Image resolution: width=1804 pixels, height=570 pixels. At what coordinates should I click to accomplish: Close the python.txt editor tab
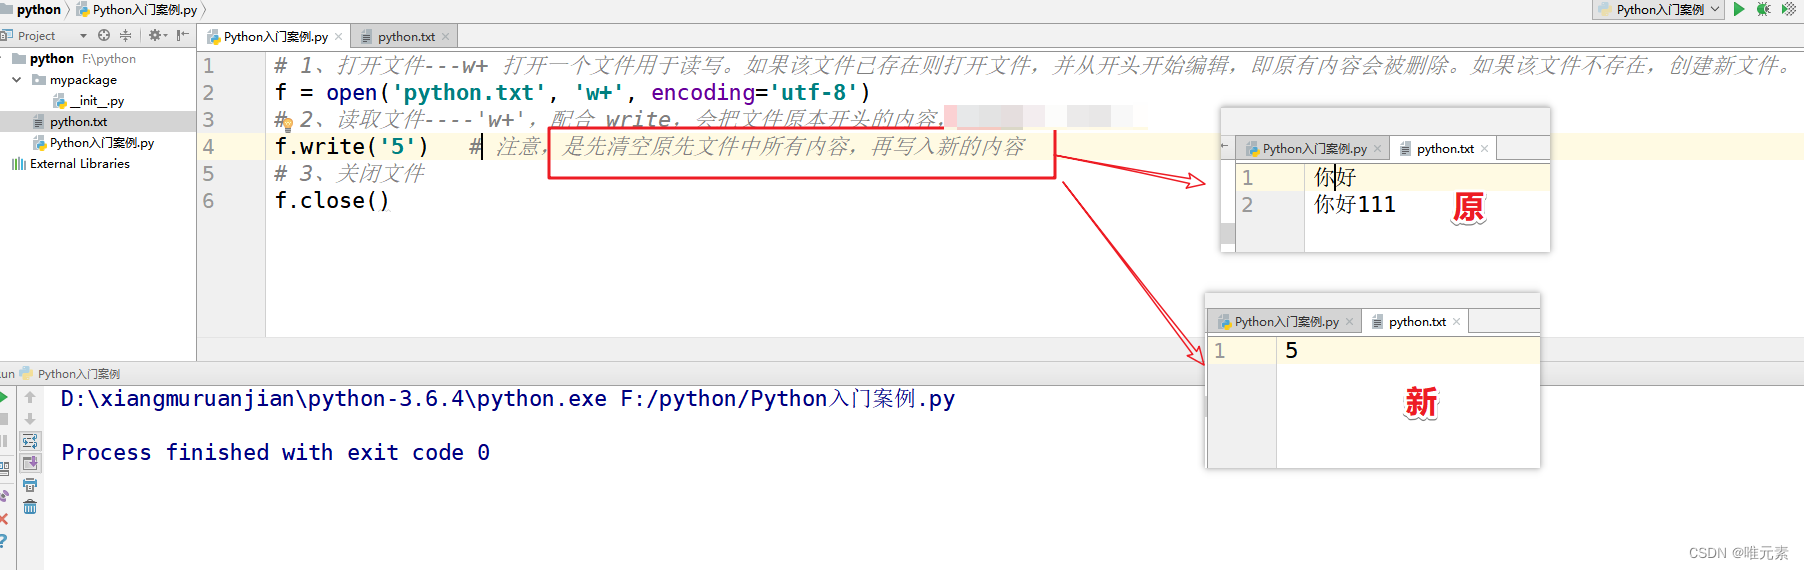[446, 37]
